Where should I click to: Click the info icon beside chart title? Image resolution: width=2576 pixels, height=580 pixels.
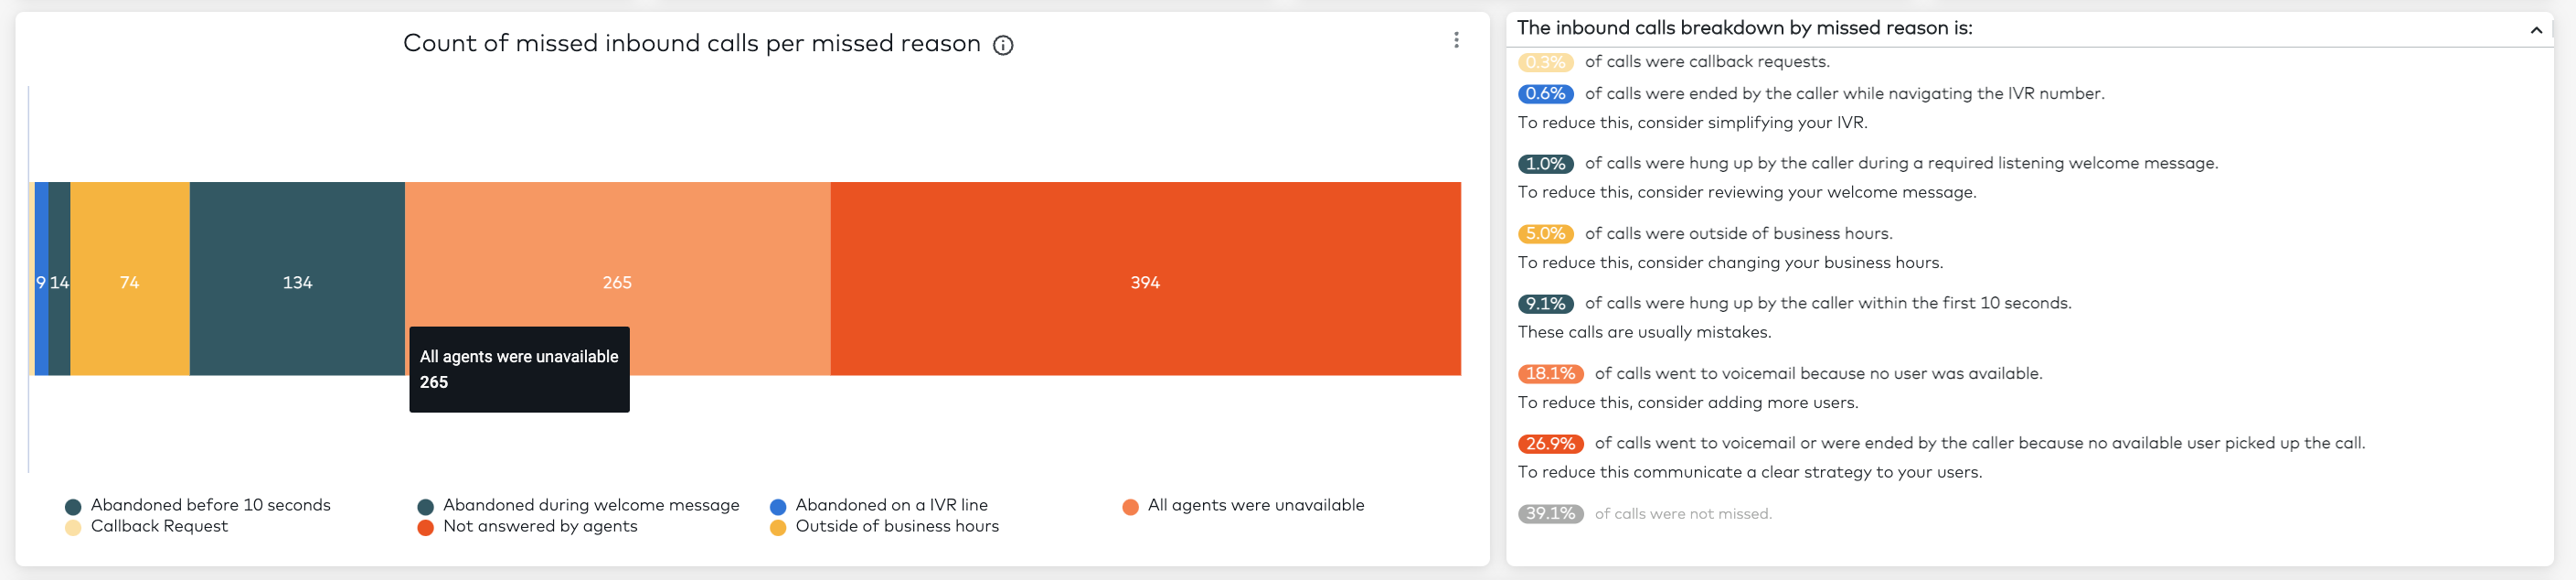point(1003,45)
